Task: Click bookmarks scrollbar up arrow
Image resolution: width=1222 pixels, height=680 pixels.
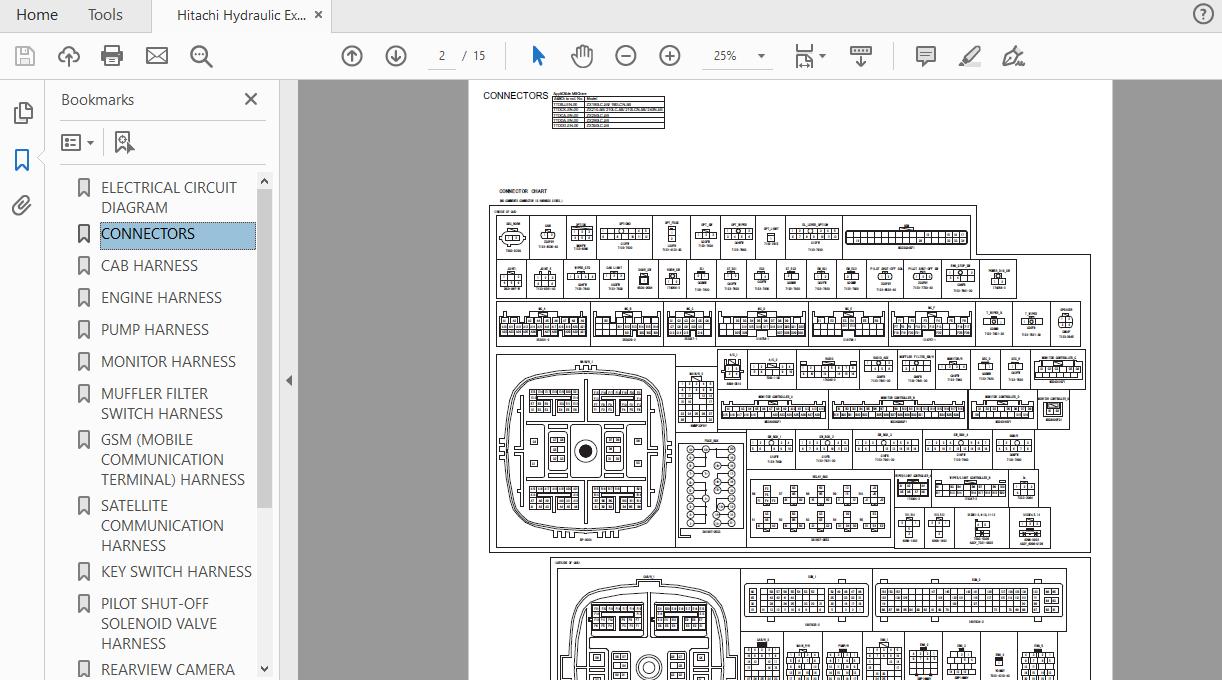Action: tap(264, 181)
